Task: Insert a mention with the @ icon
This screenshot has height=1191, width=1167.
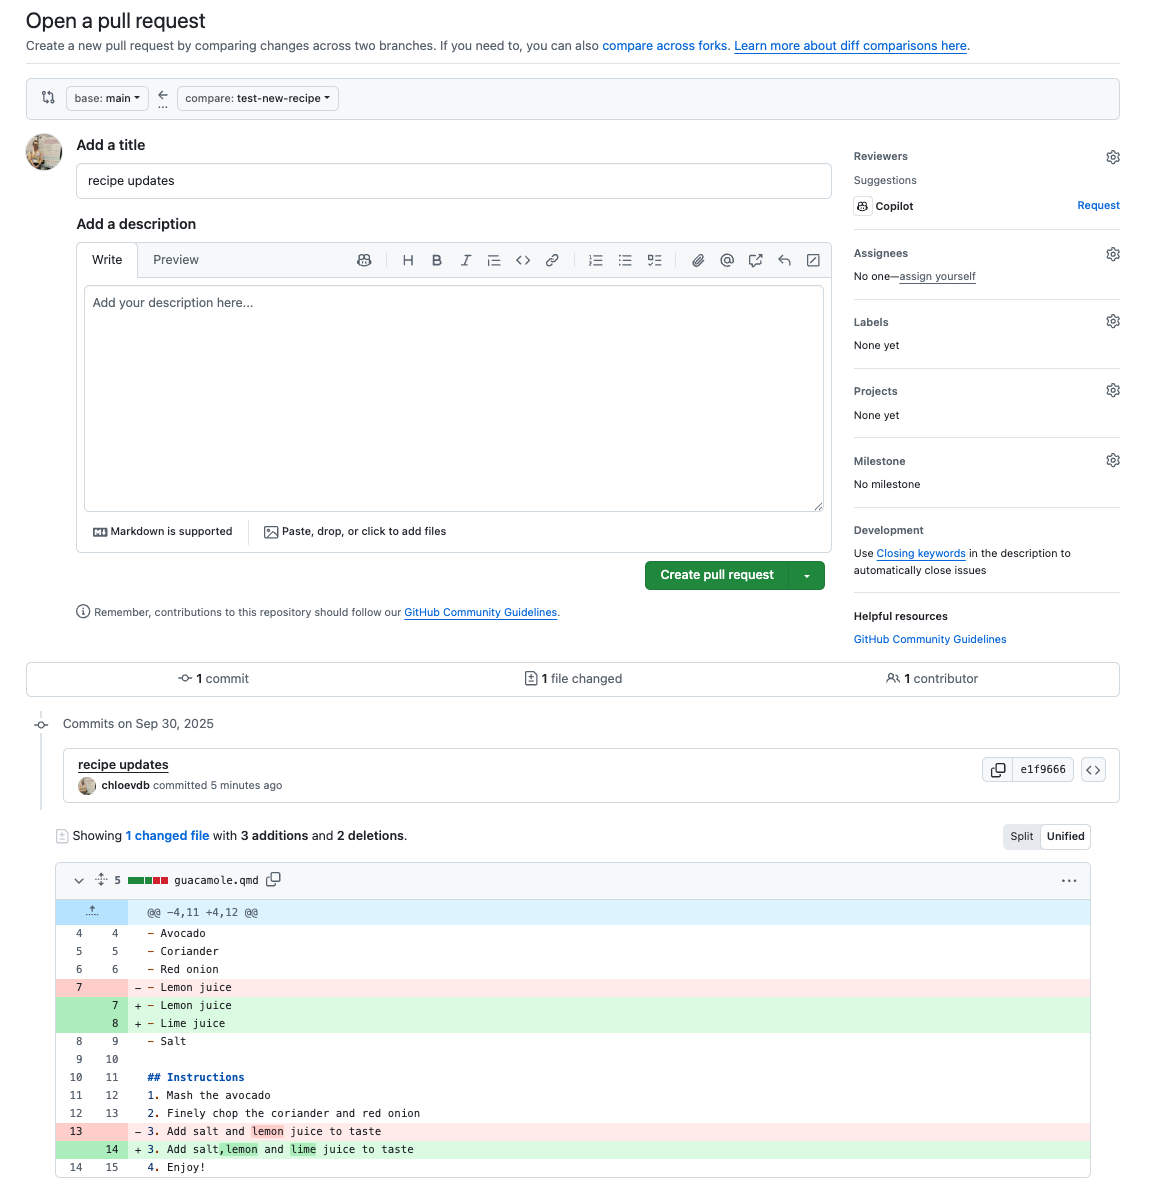Action: point(727,260)
